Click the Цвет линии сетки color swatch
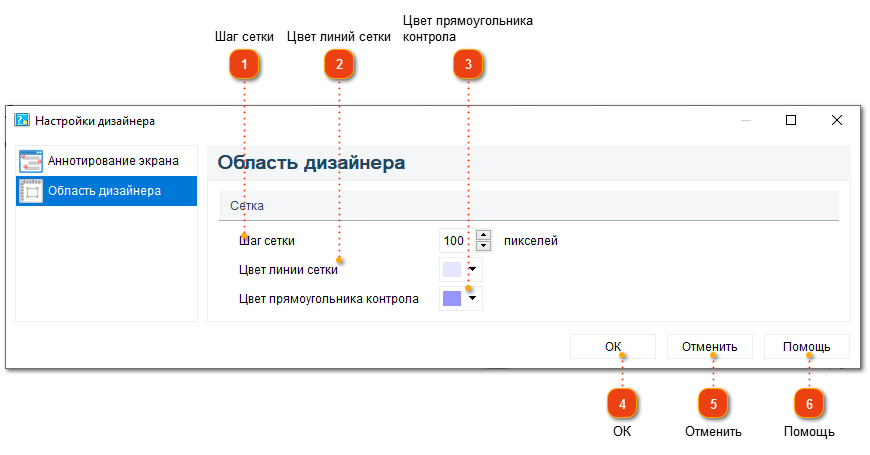This screenshot has height=455, width=870. [452, 270]
